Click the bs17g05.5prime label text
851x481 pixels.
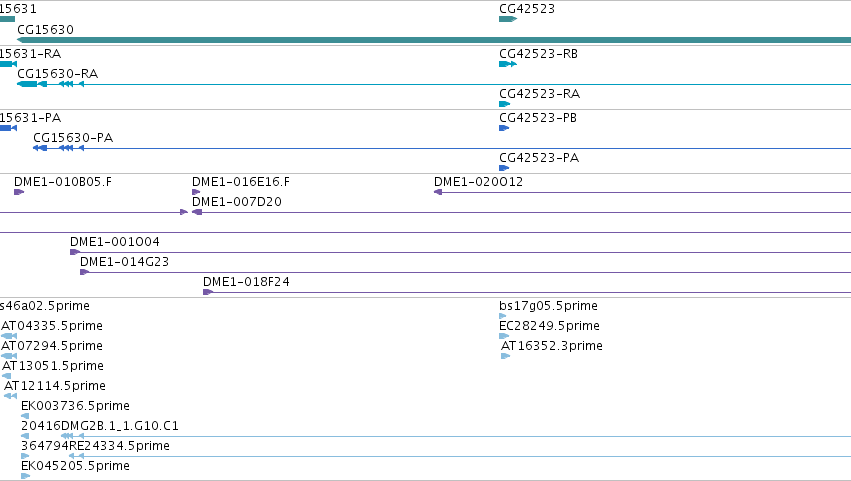point(548,306)
